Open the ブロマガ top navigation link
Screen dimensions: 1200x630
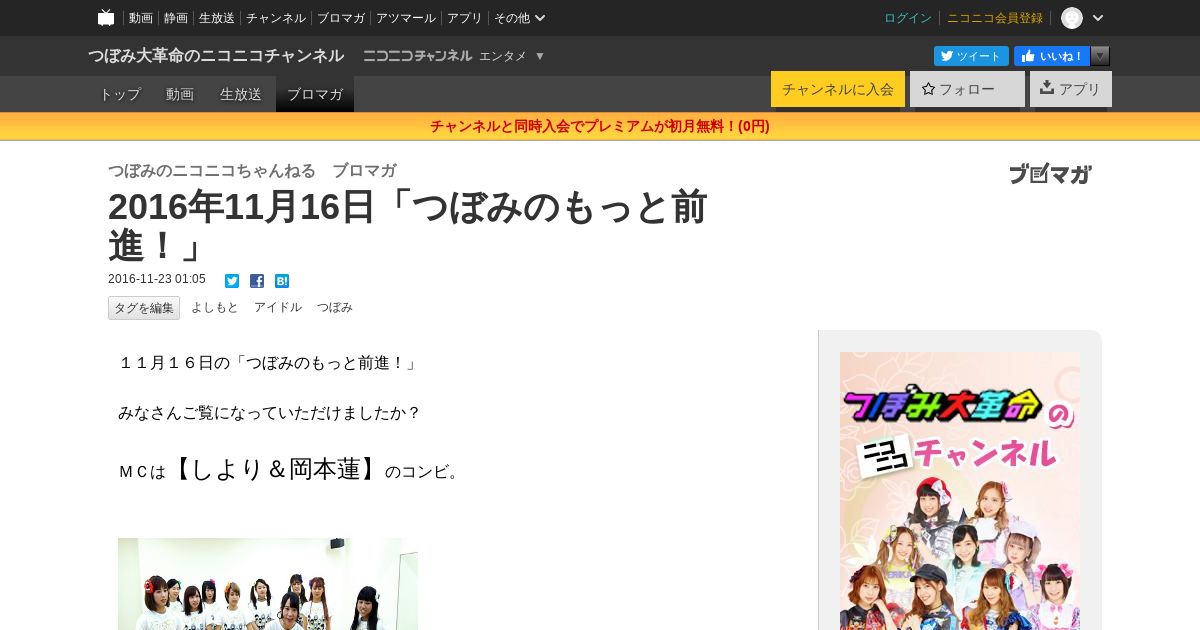click(x=341, y=18)
